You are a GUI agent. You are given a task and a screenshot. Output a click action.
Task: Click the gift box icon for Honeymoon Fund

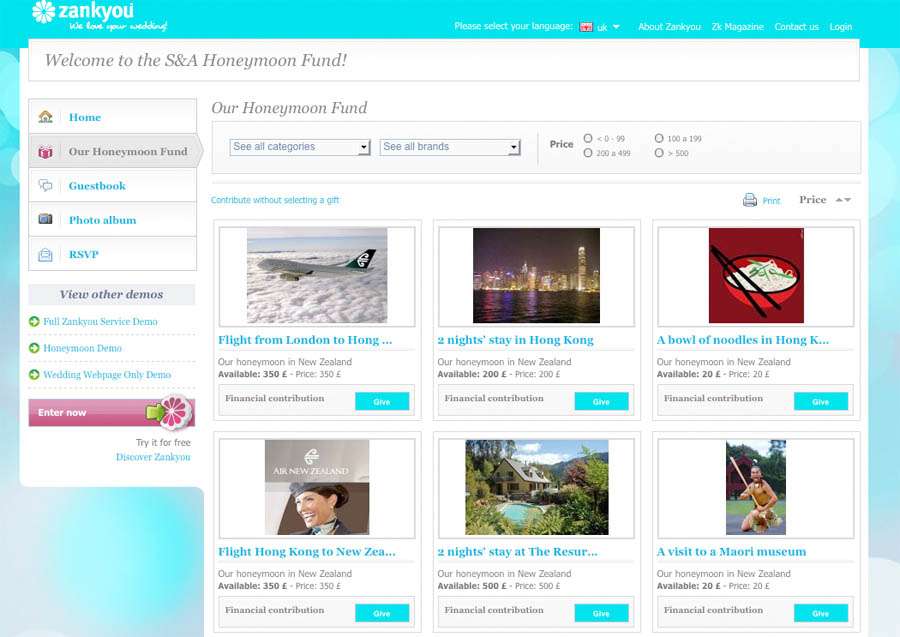[45, 152]
